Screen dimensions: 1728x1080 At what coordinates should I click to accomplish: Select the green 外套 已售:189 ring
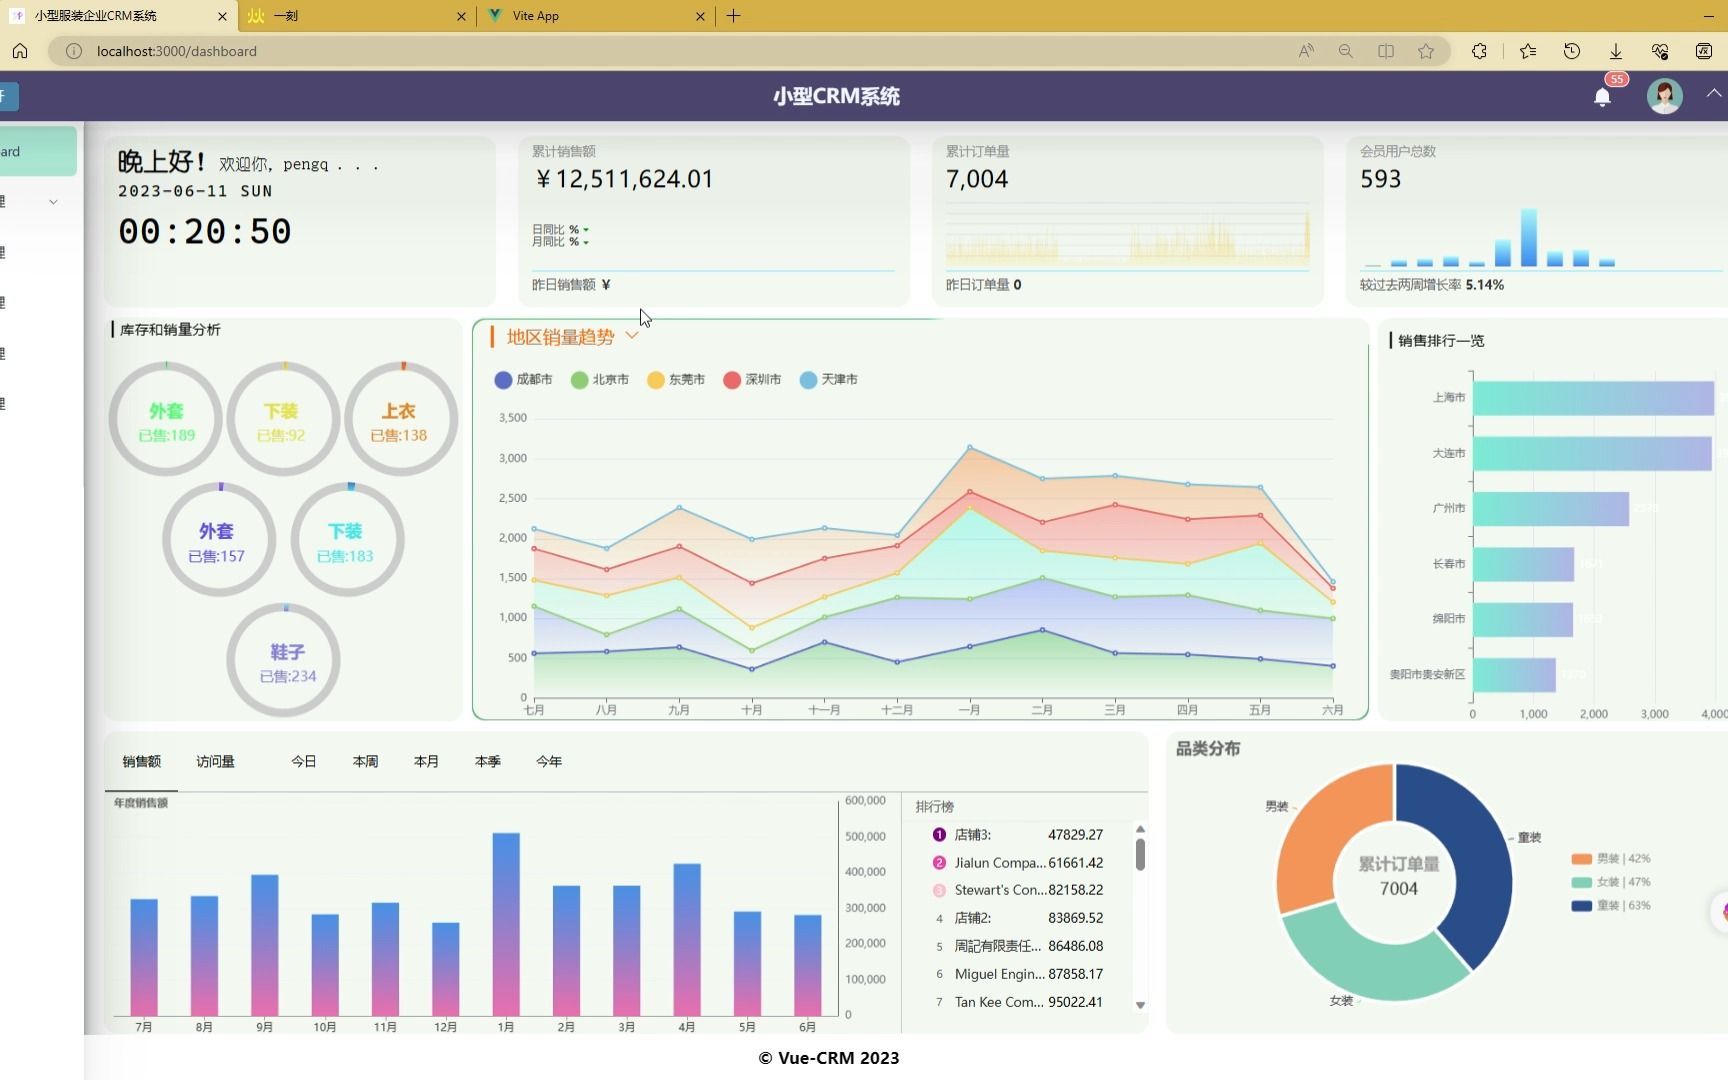click(x=166, y=419)
